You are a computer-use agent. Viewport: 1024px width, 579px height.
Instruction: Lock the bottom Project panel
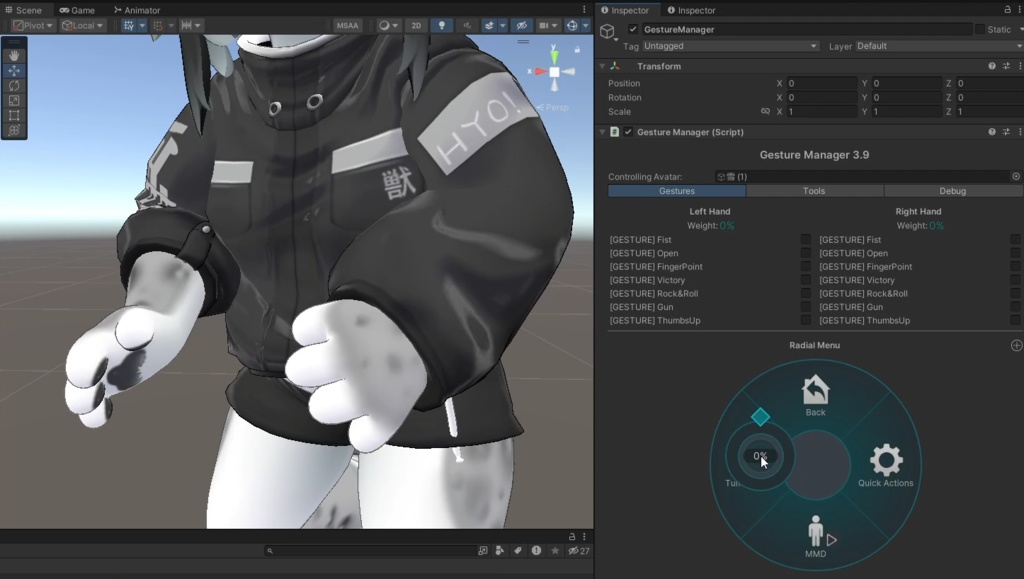(571, 537)
